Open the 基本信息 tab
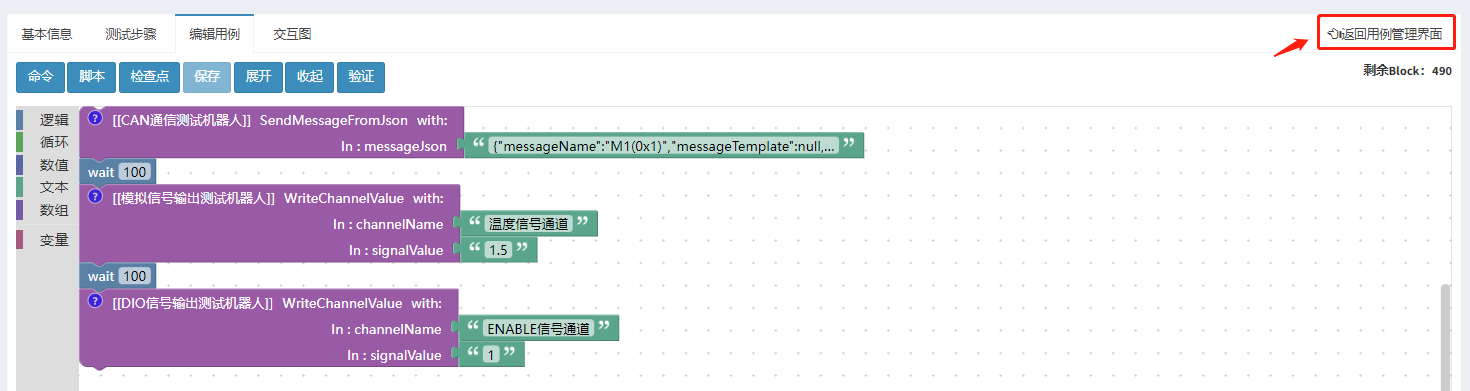Image resolution: width=1470 pixels, height=391 pixels. coord(47,34)
